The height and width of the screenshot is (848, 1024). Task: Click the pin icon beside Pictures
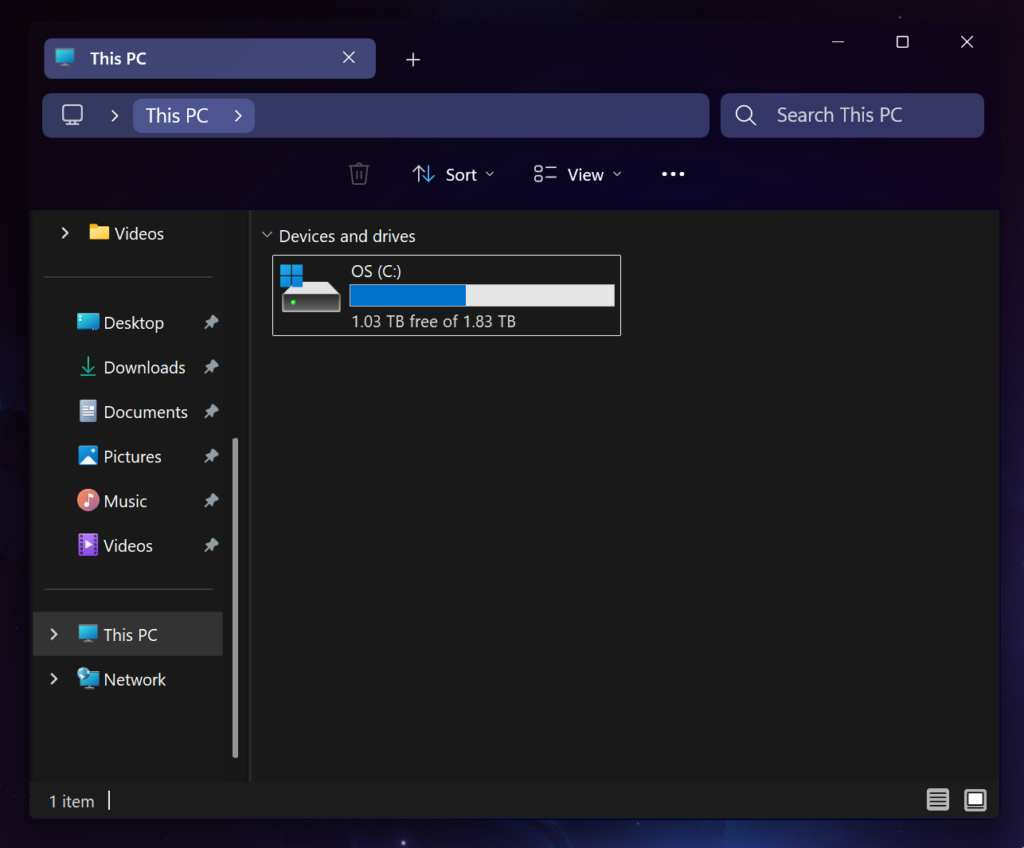210,455
